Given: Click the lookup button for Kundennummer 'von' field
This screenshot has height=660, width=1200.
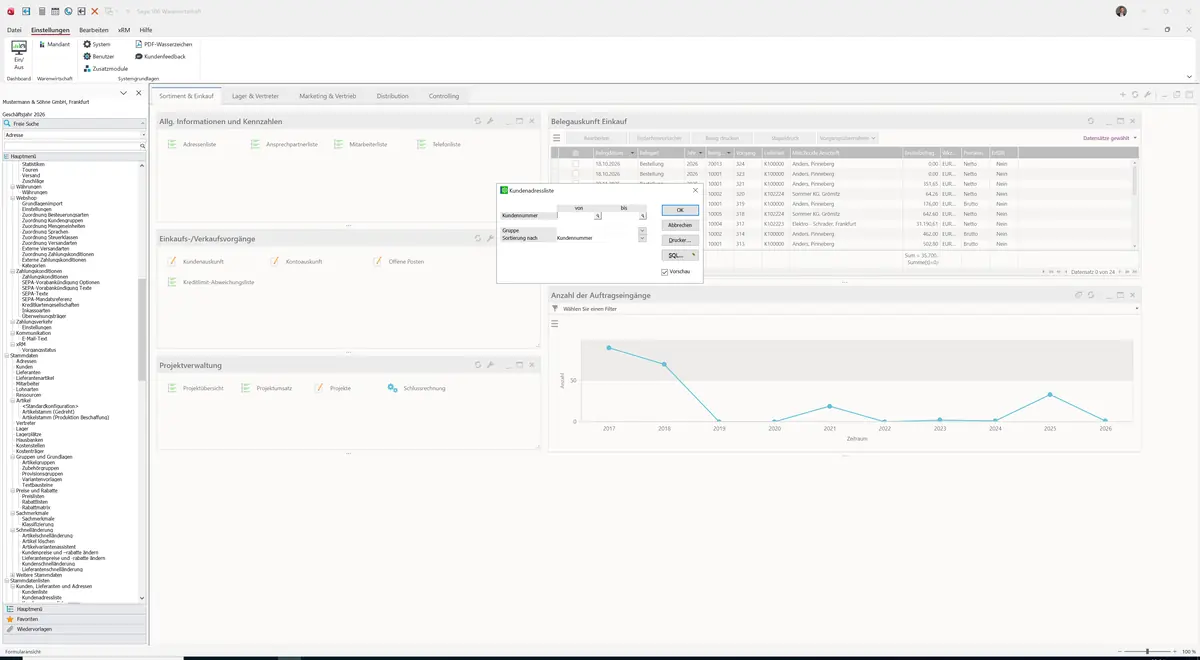Looking at the screenshot, I should [x=597, y=215].
